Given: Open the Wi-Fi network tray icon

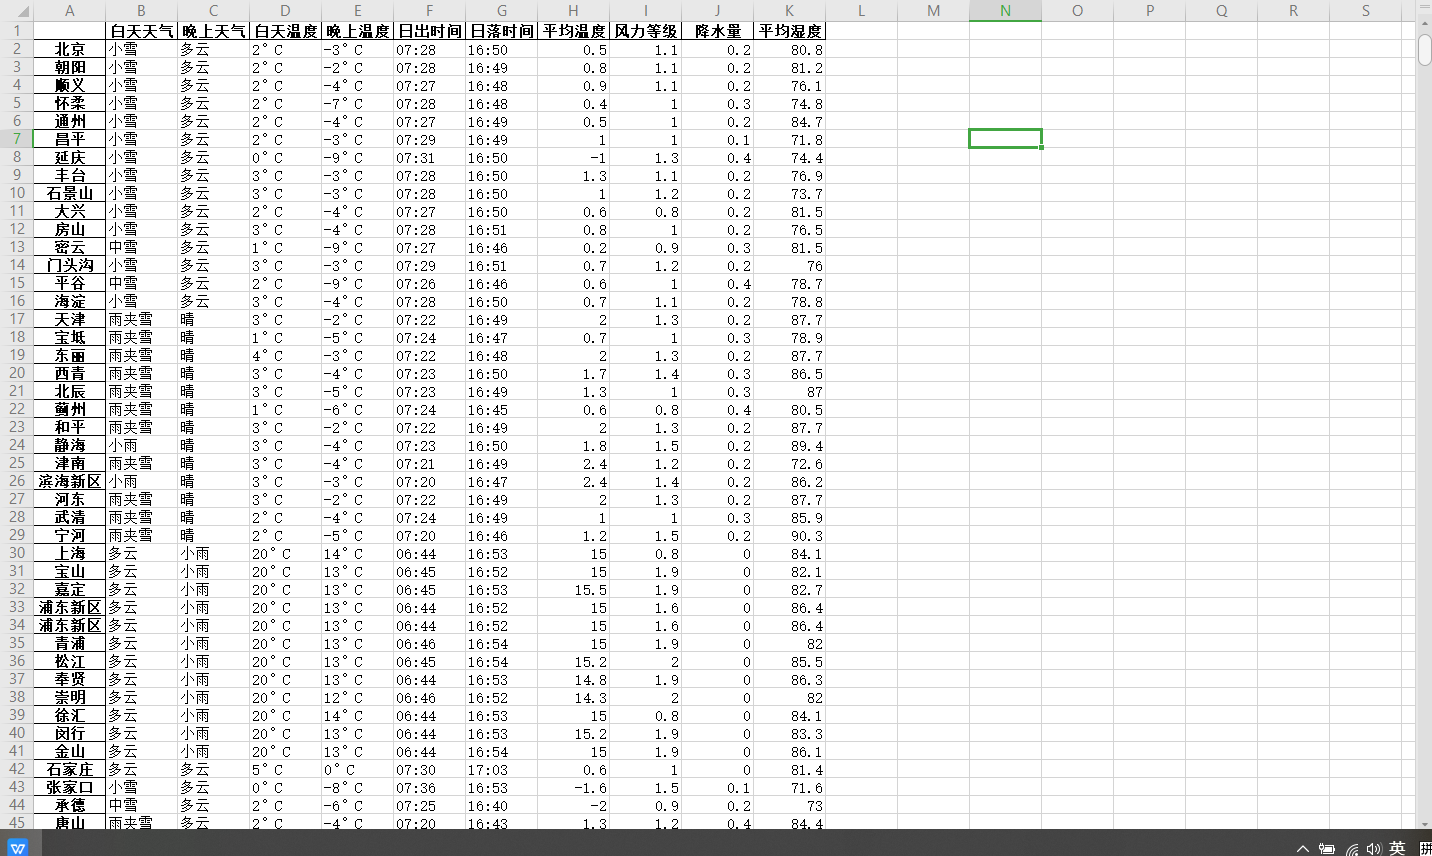Looking at the screenshot, I should point(1352,848).
